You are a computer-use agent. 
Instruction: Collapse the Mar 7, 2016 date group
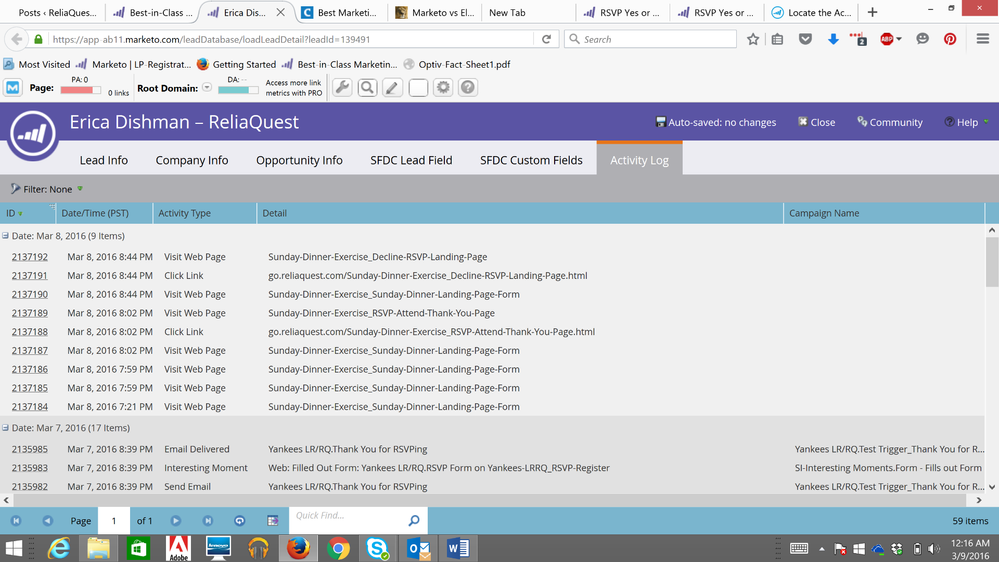point(5,428)
